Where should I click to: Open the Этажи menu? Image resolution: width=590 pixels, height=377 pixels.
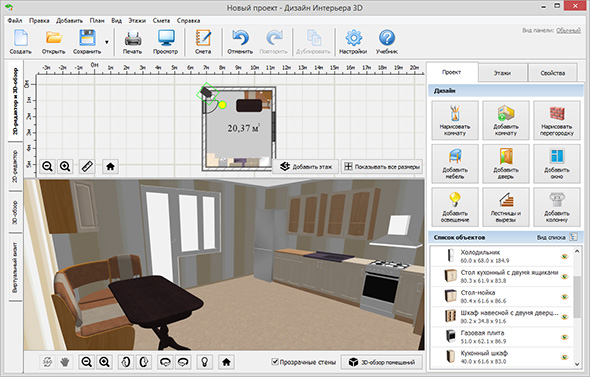point(137,21)
